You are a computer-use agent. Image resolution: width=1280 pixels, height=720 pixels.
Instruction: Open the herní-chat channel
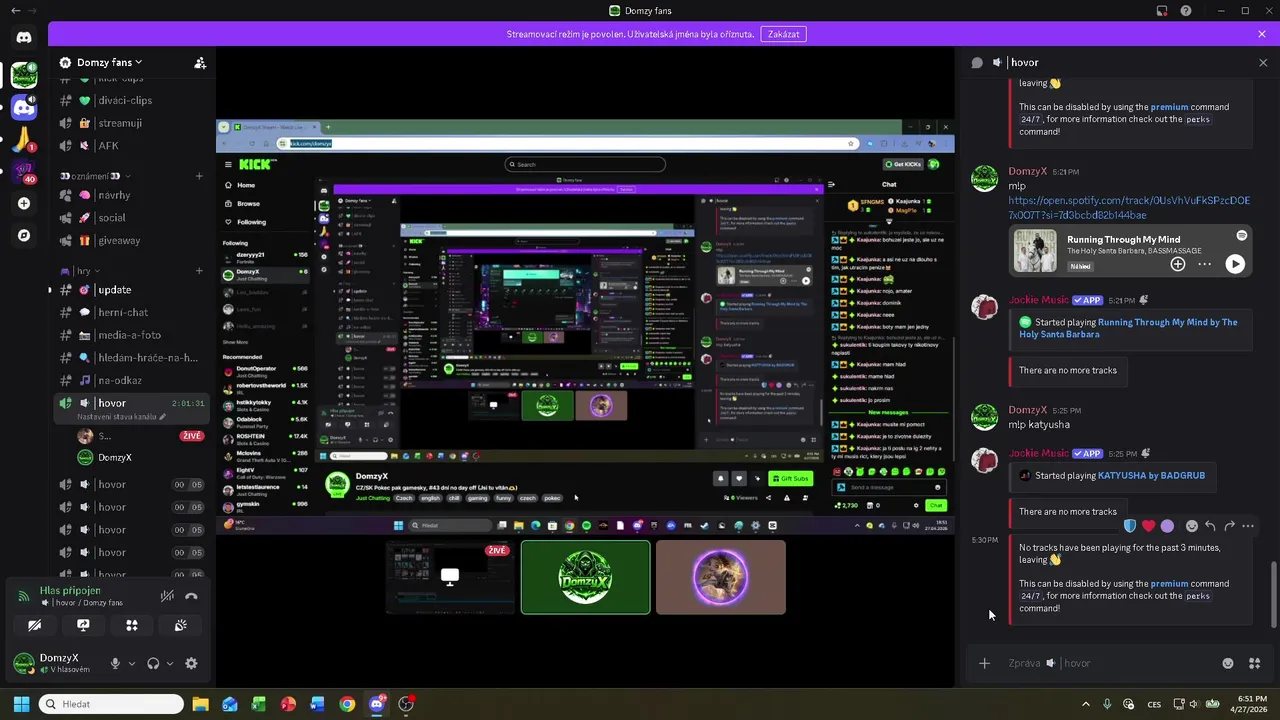click(132, 312)
